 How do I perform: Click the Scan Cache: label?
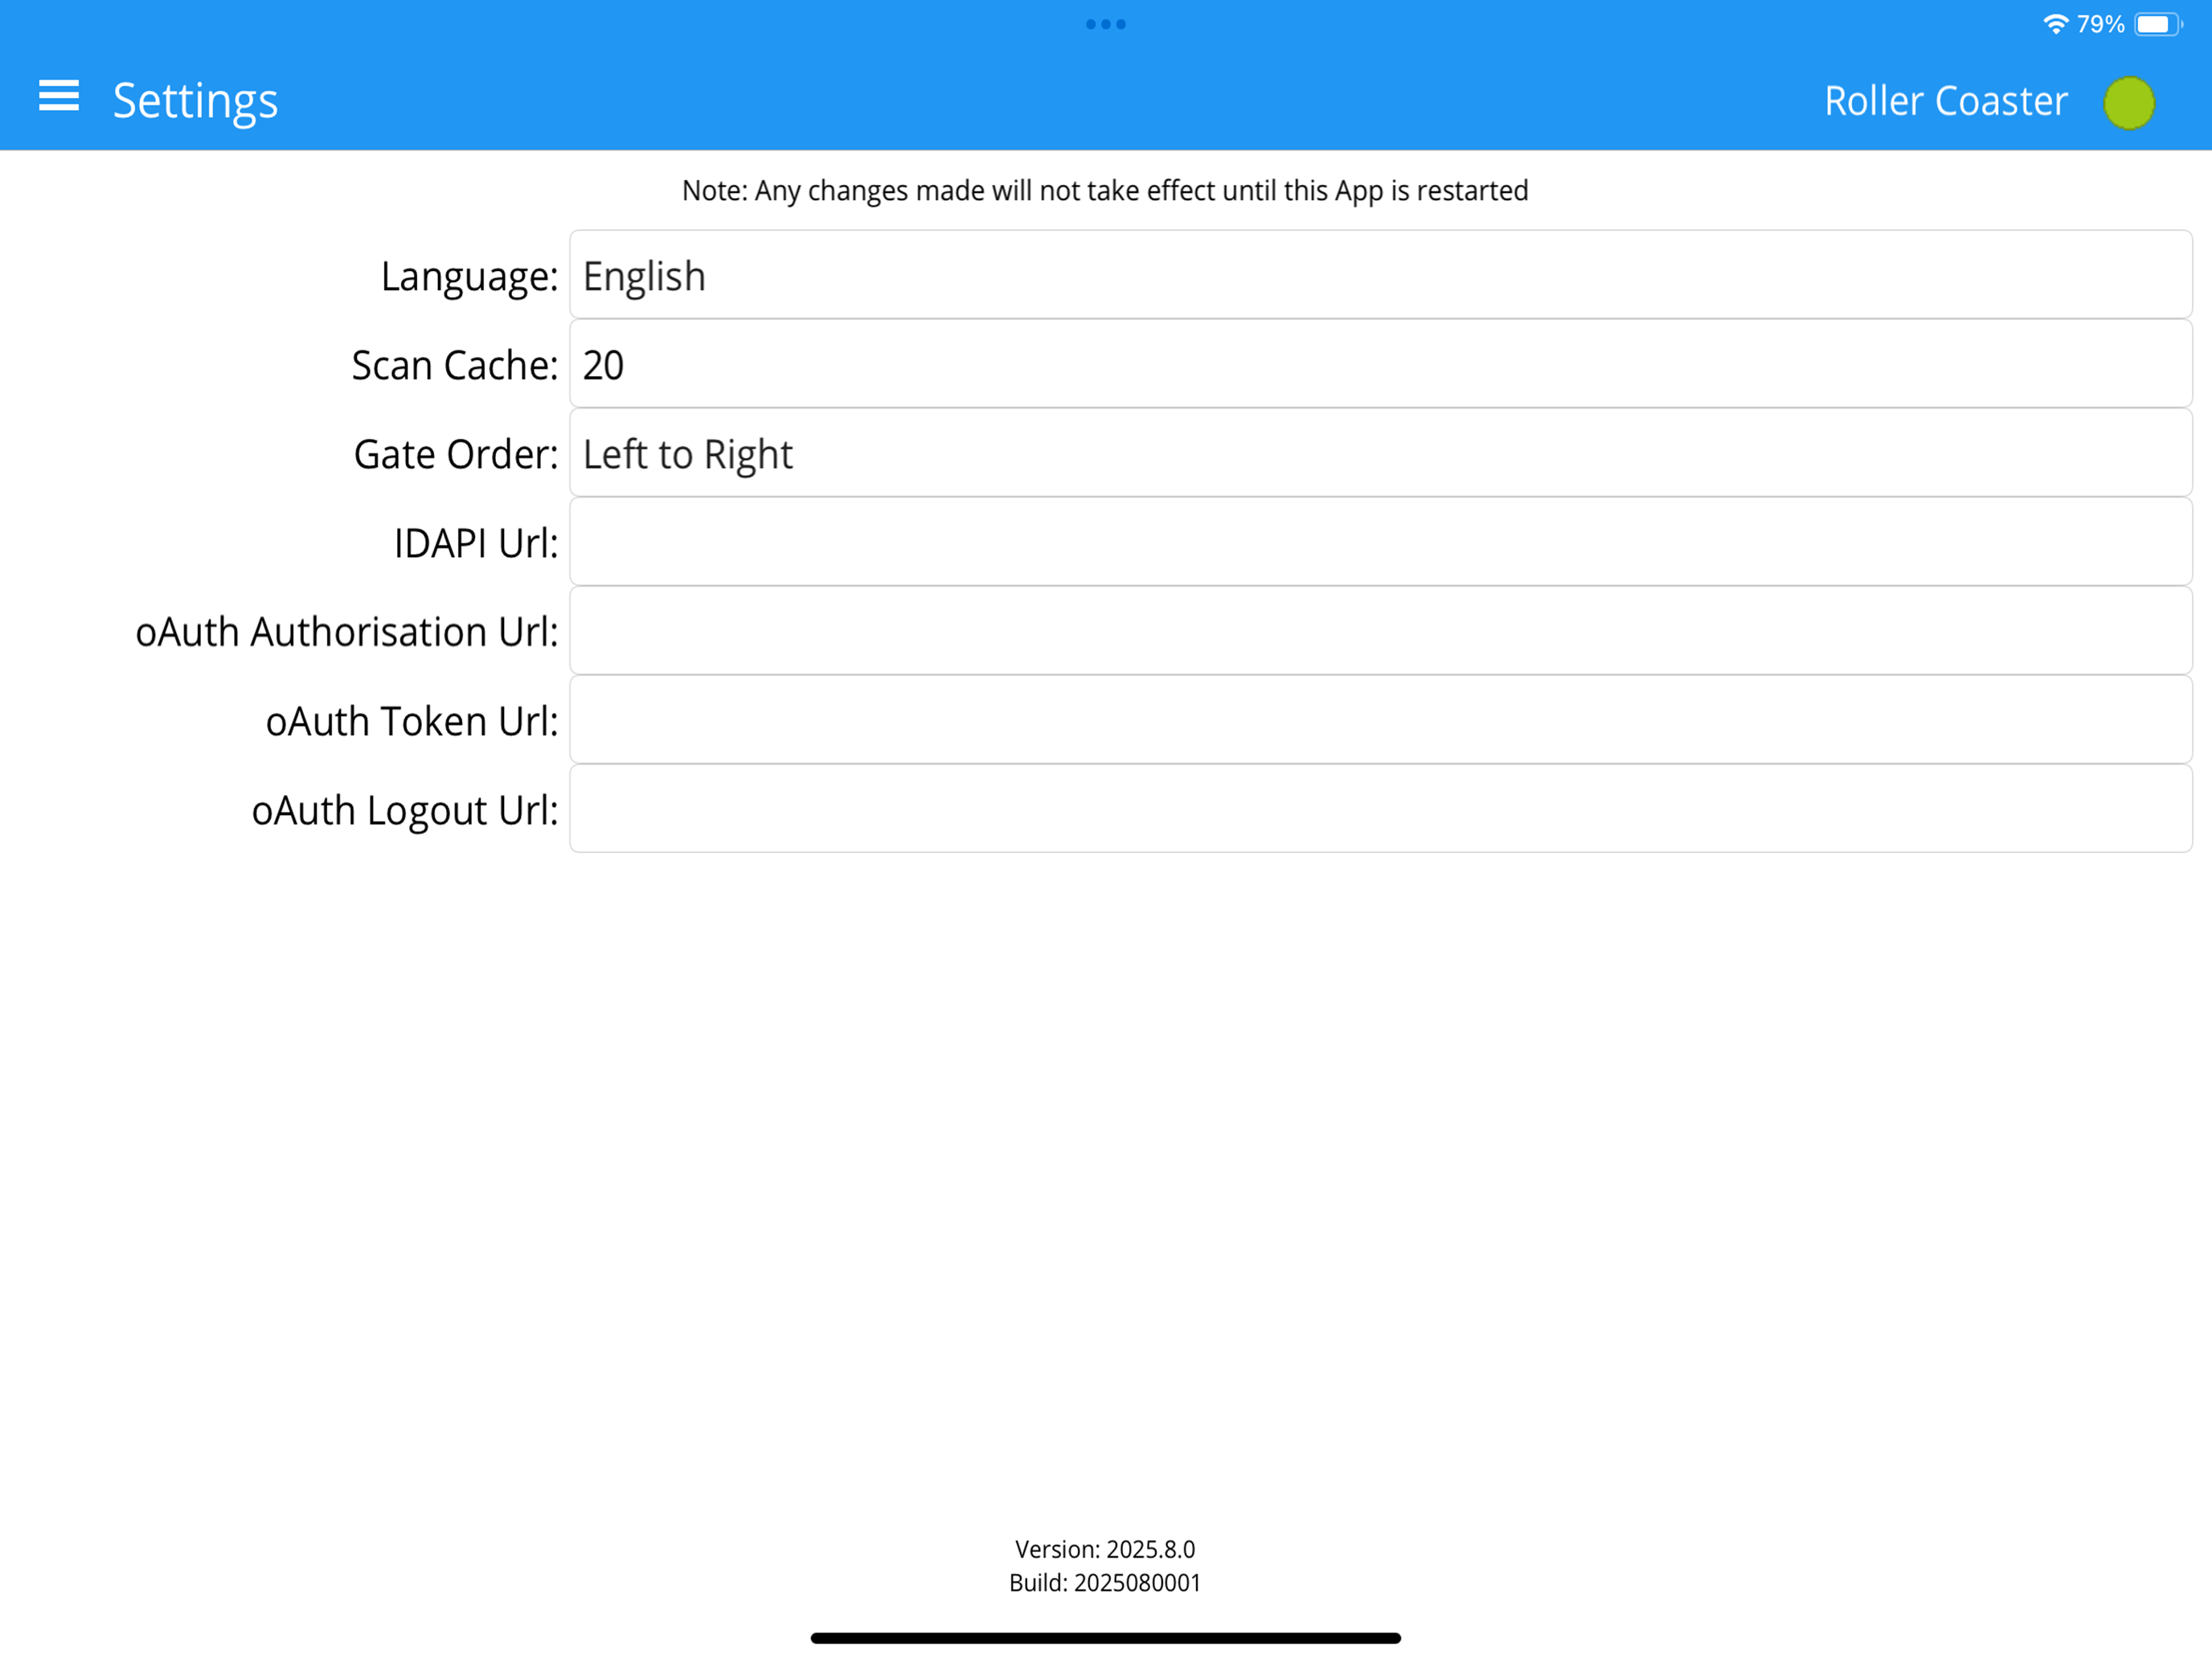(x=455, y=365)
